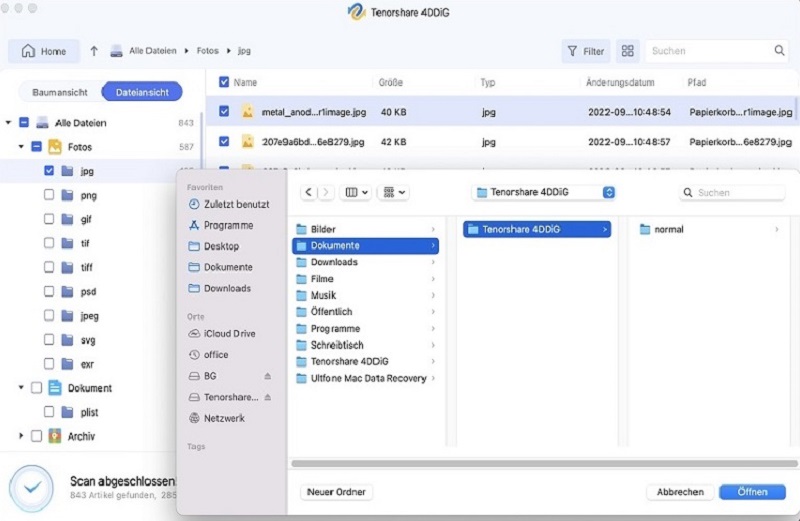The width and height of the screenshot is (800, 521).
Task: Switch to grid view layout icon
Action: [627, 51]
